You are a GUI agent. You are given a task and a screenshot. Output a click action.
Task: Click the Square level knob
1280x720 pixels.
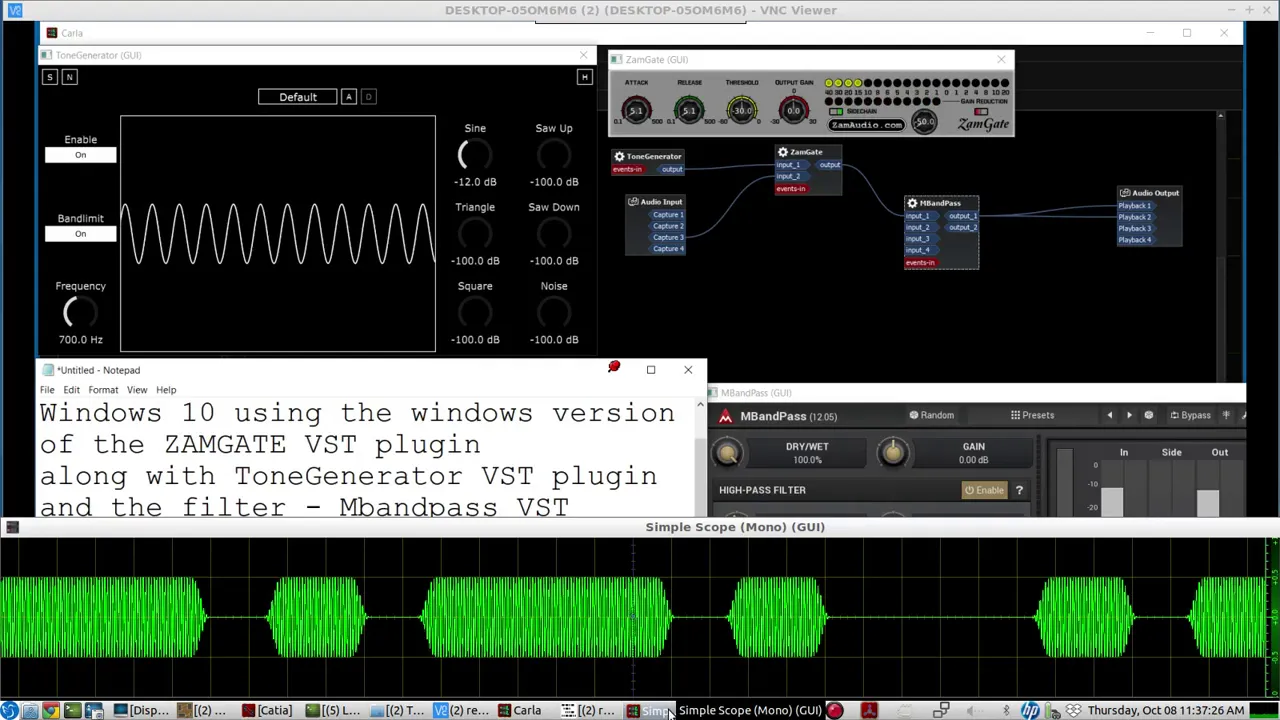pos(475,313)
